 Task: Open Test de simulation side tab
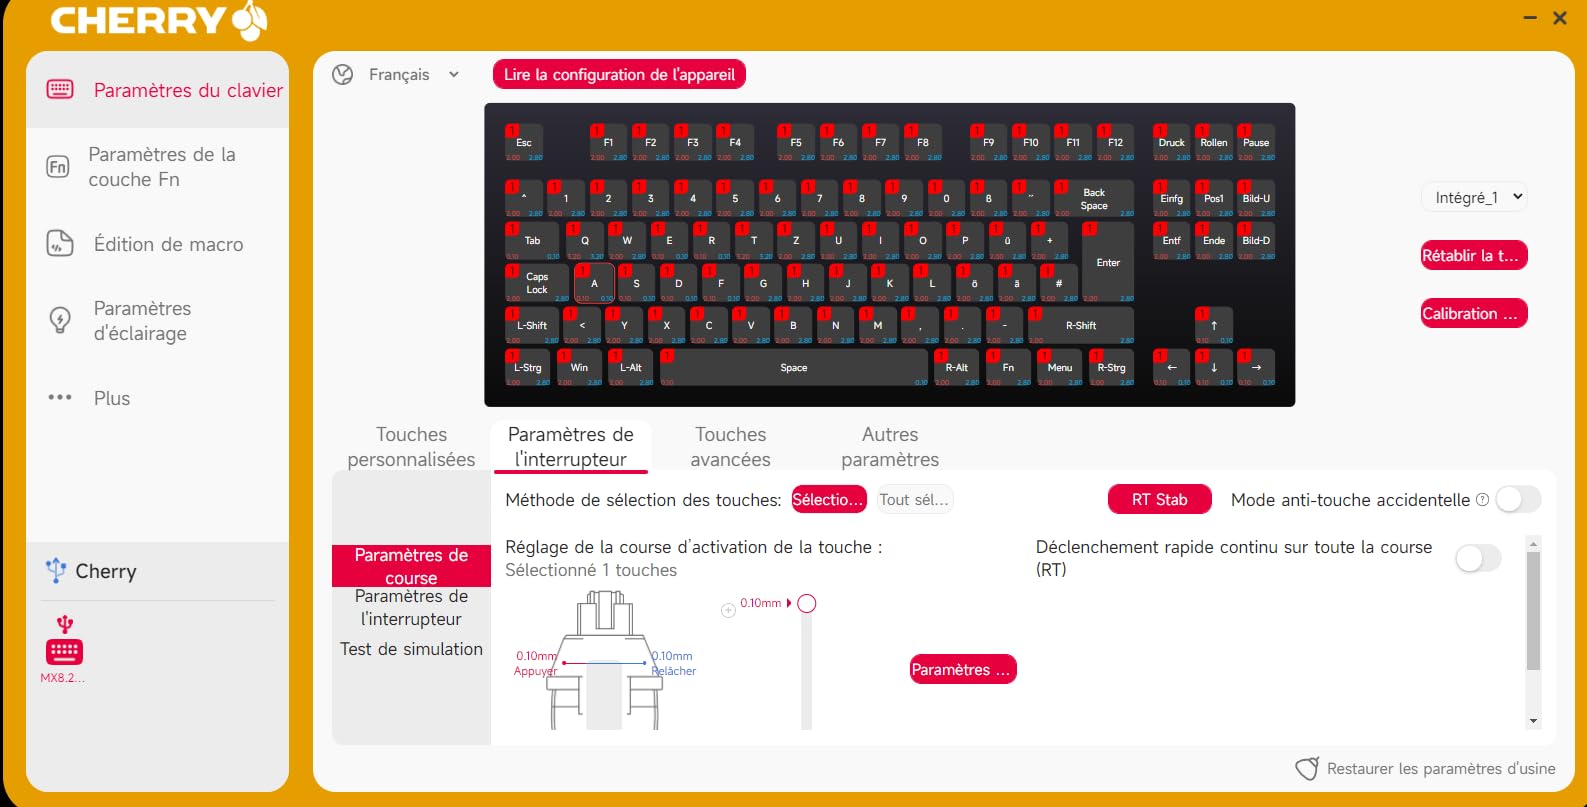pos(411,649)
